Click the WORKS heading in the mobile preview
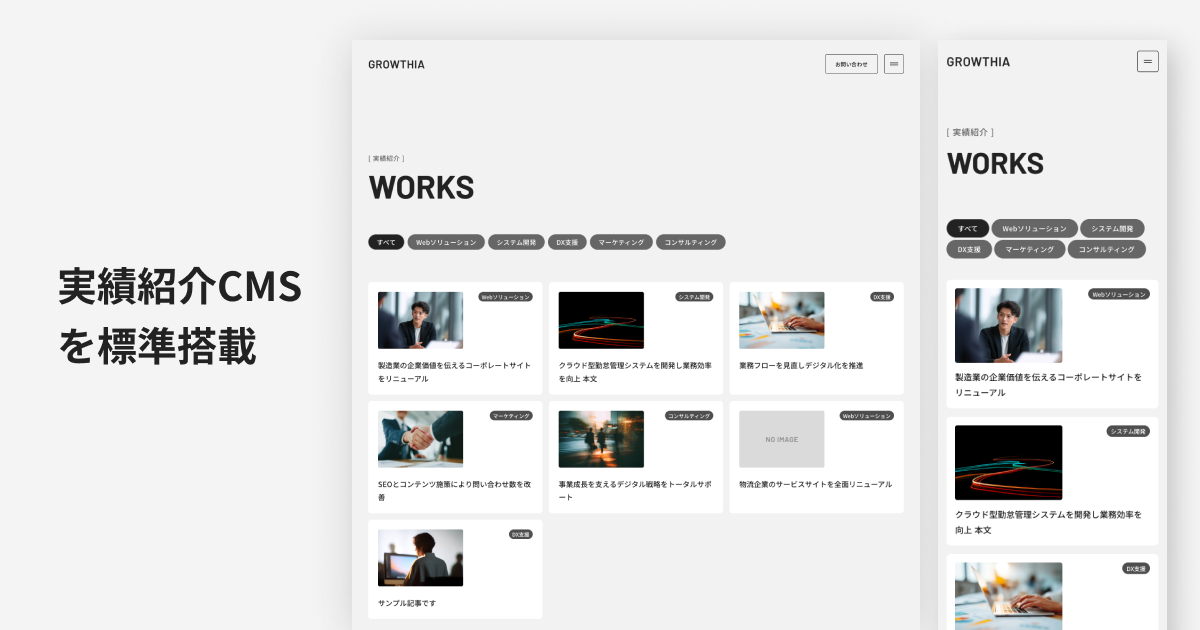Screen dimensions: 1200x630 (995, 164)
